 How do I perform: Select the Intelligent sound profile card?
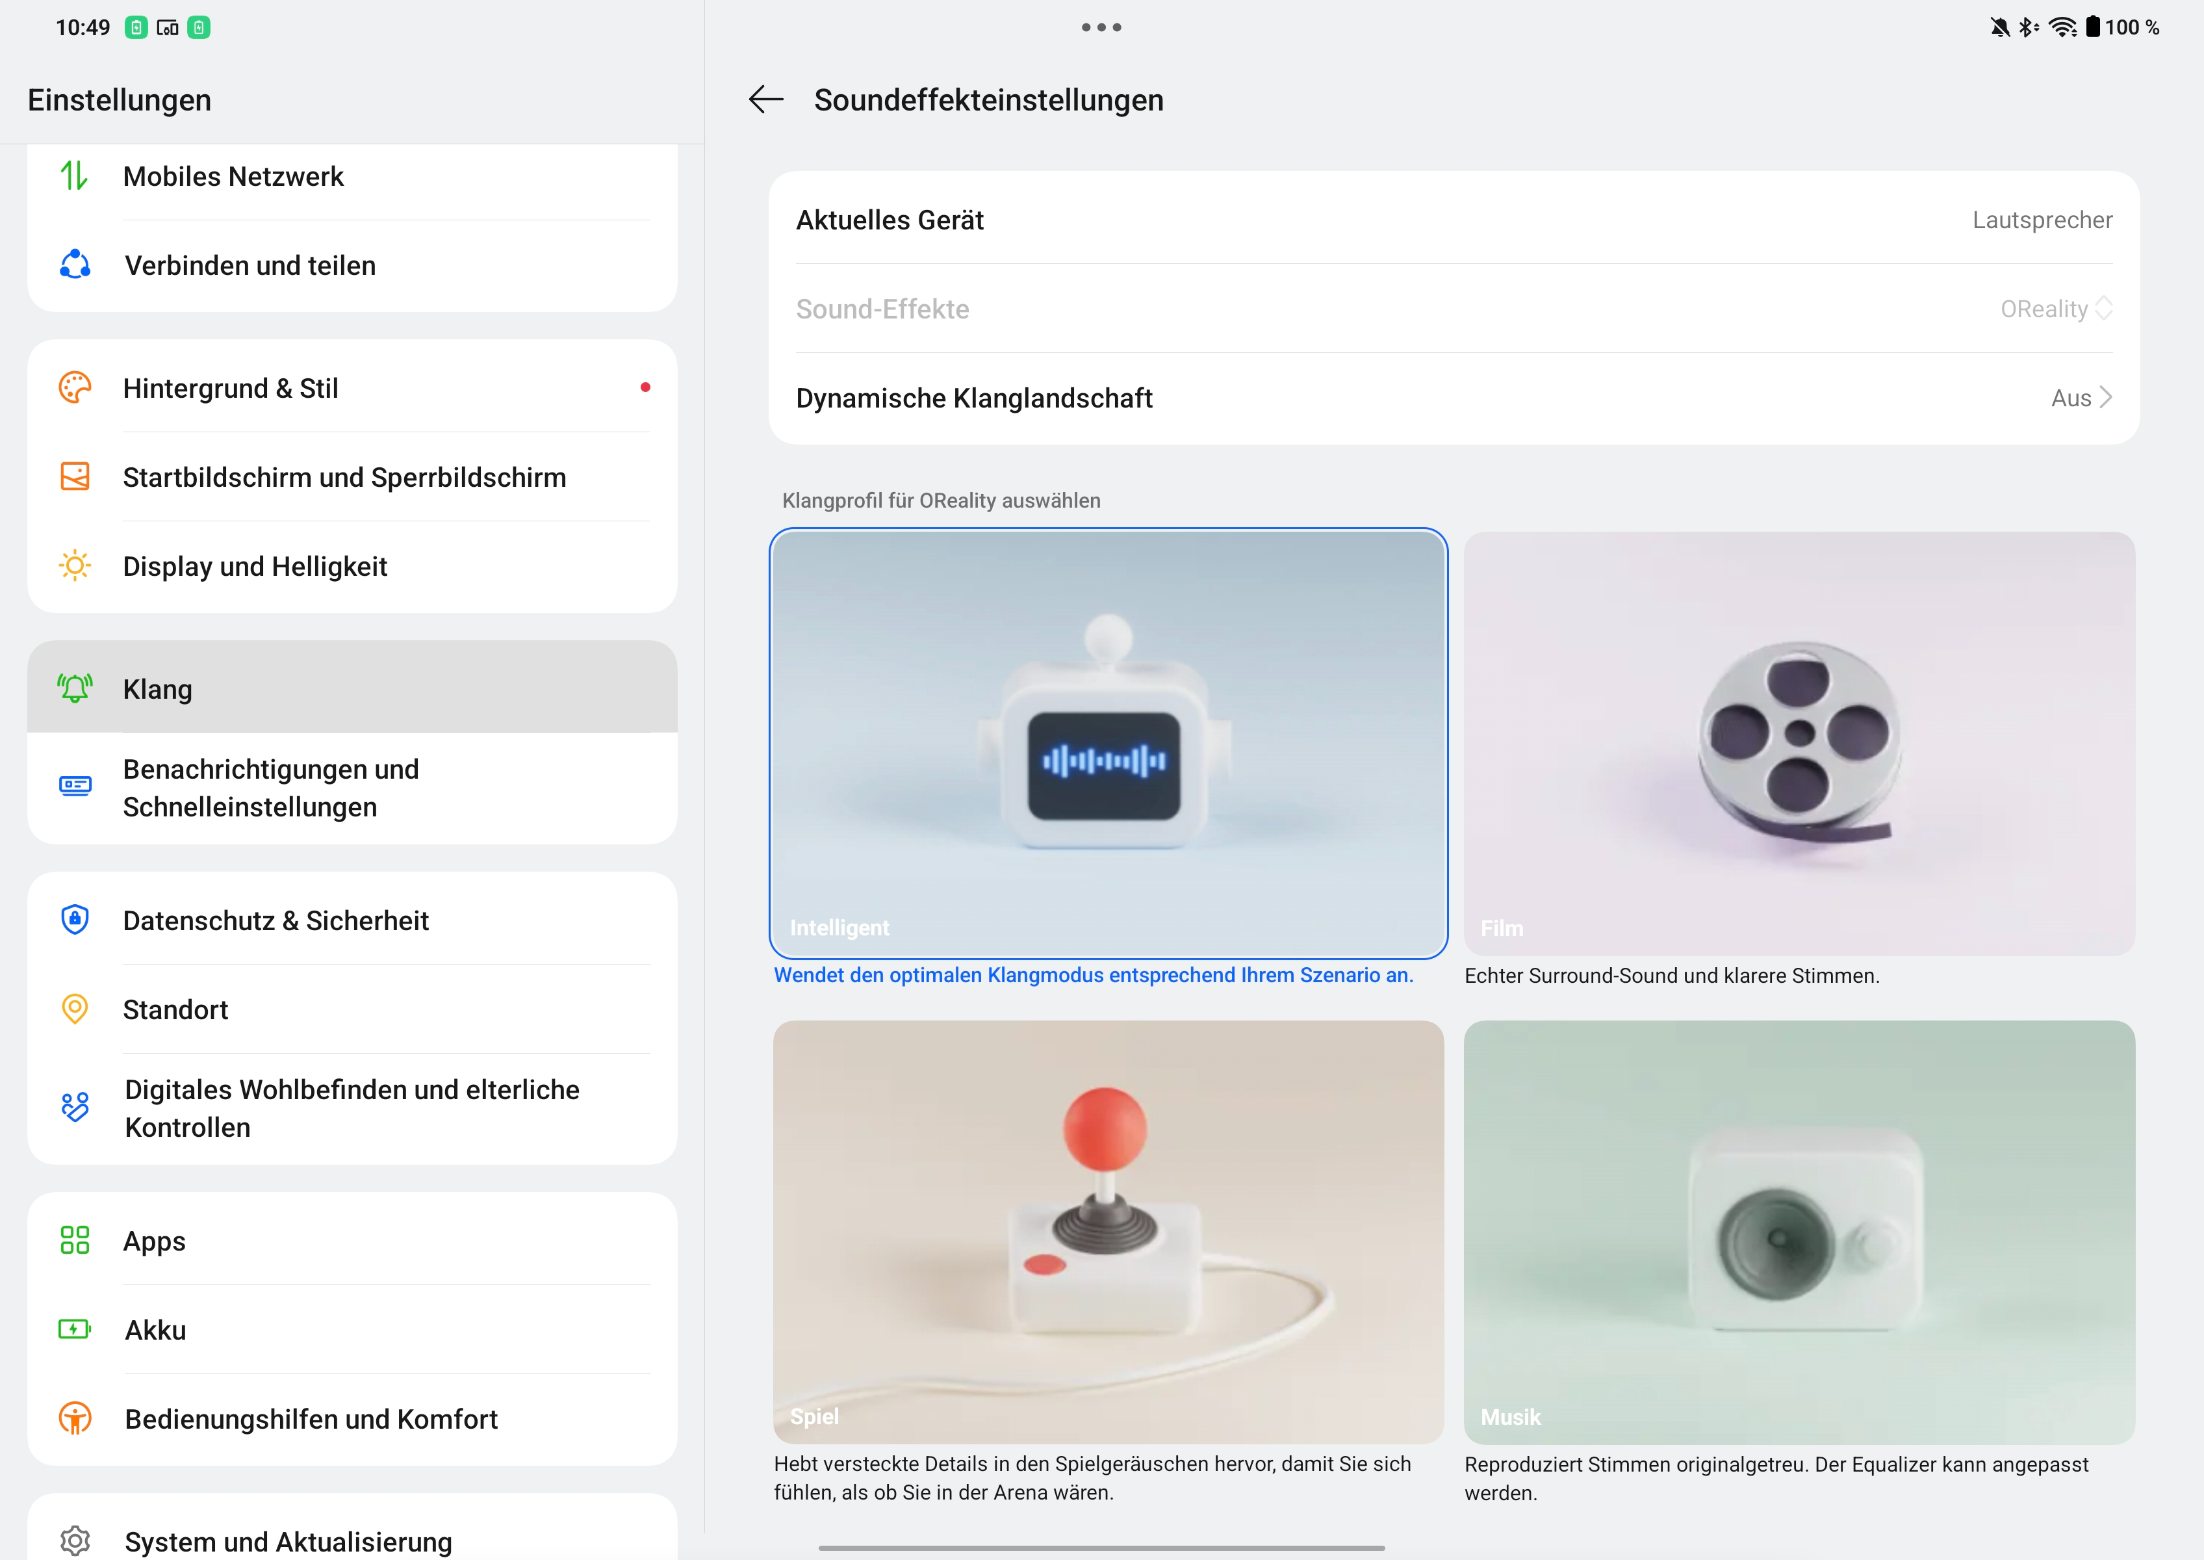coord(1108,743)
